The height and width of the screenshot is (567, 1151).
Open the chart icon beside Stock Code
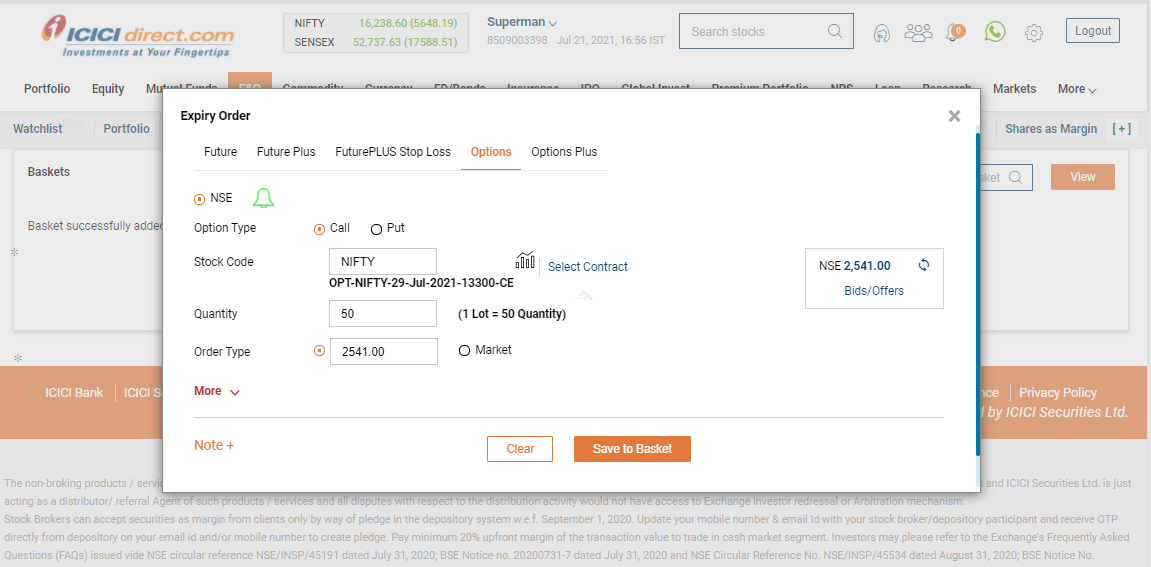point(525,261)
